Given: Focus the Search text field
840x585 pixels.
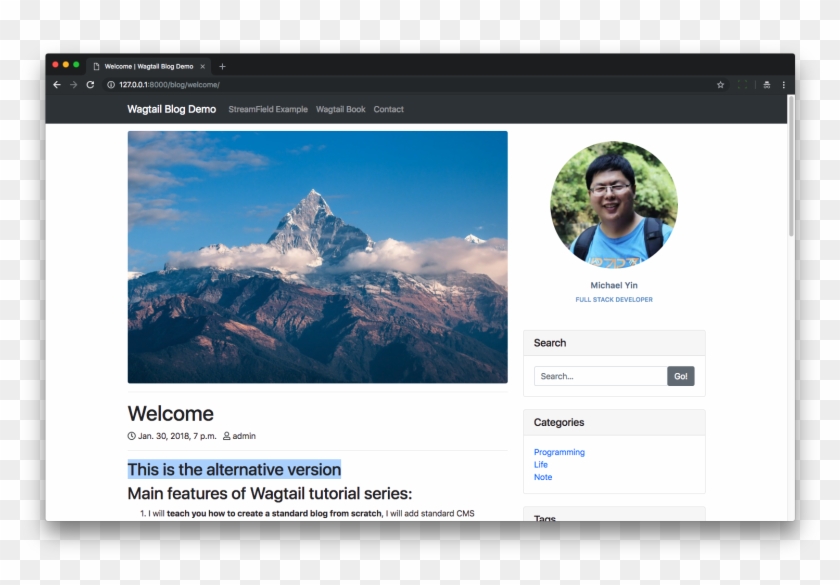Looking at the screenshot, I should pyautogui.click(x=600, y=376).
